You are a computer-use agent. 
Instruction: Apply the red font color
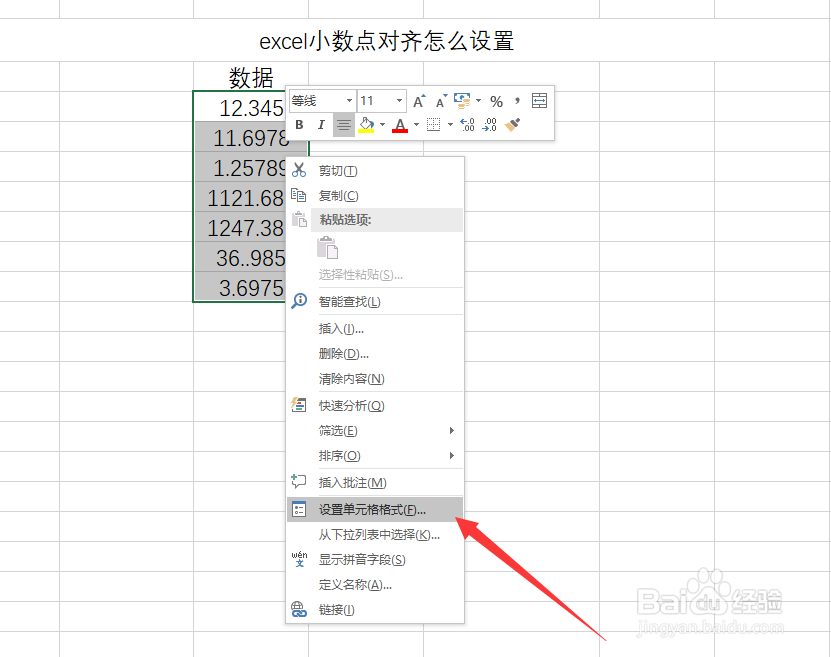[x=400, y=125]
